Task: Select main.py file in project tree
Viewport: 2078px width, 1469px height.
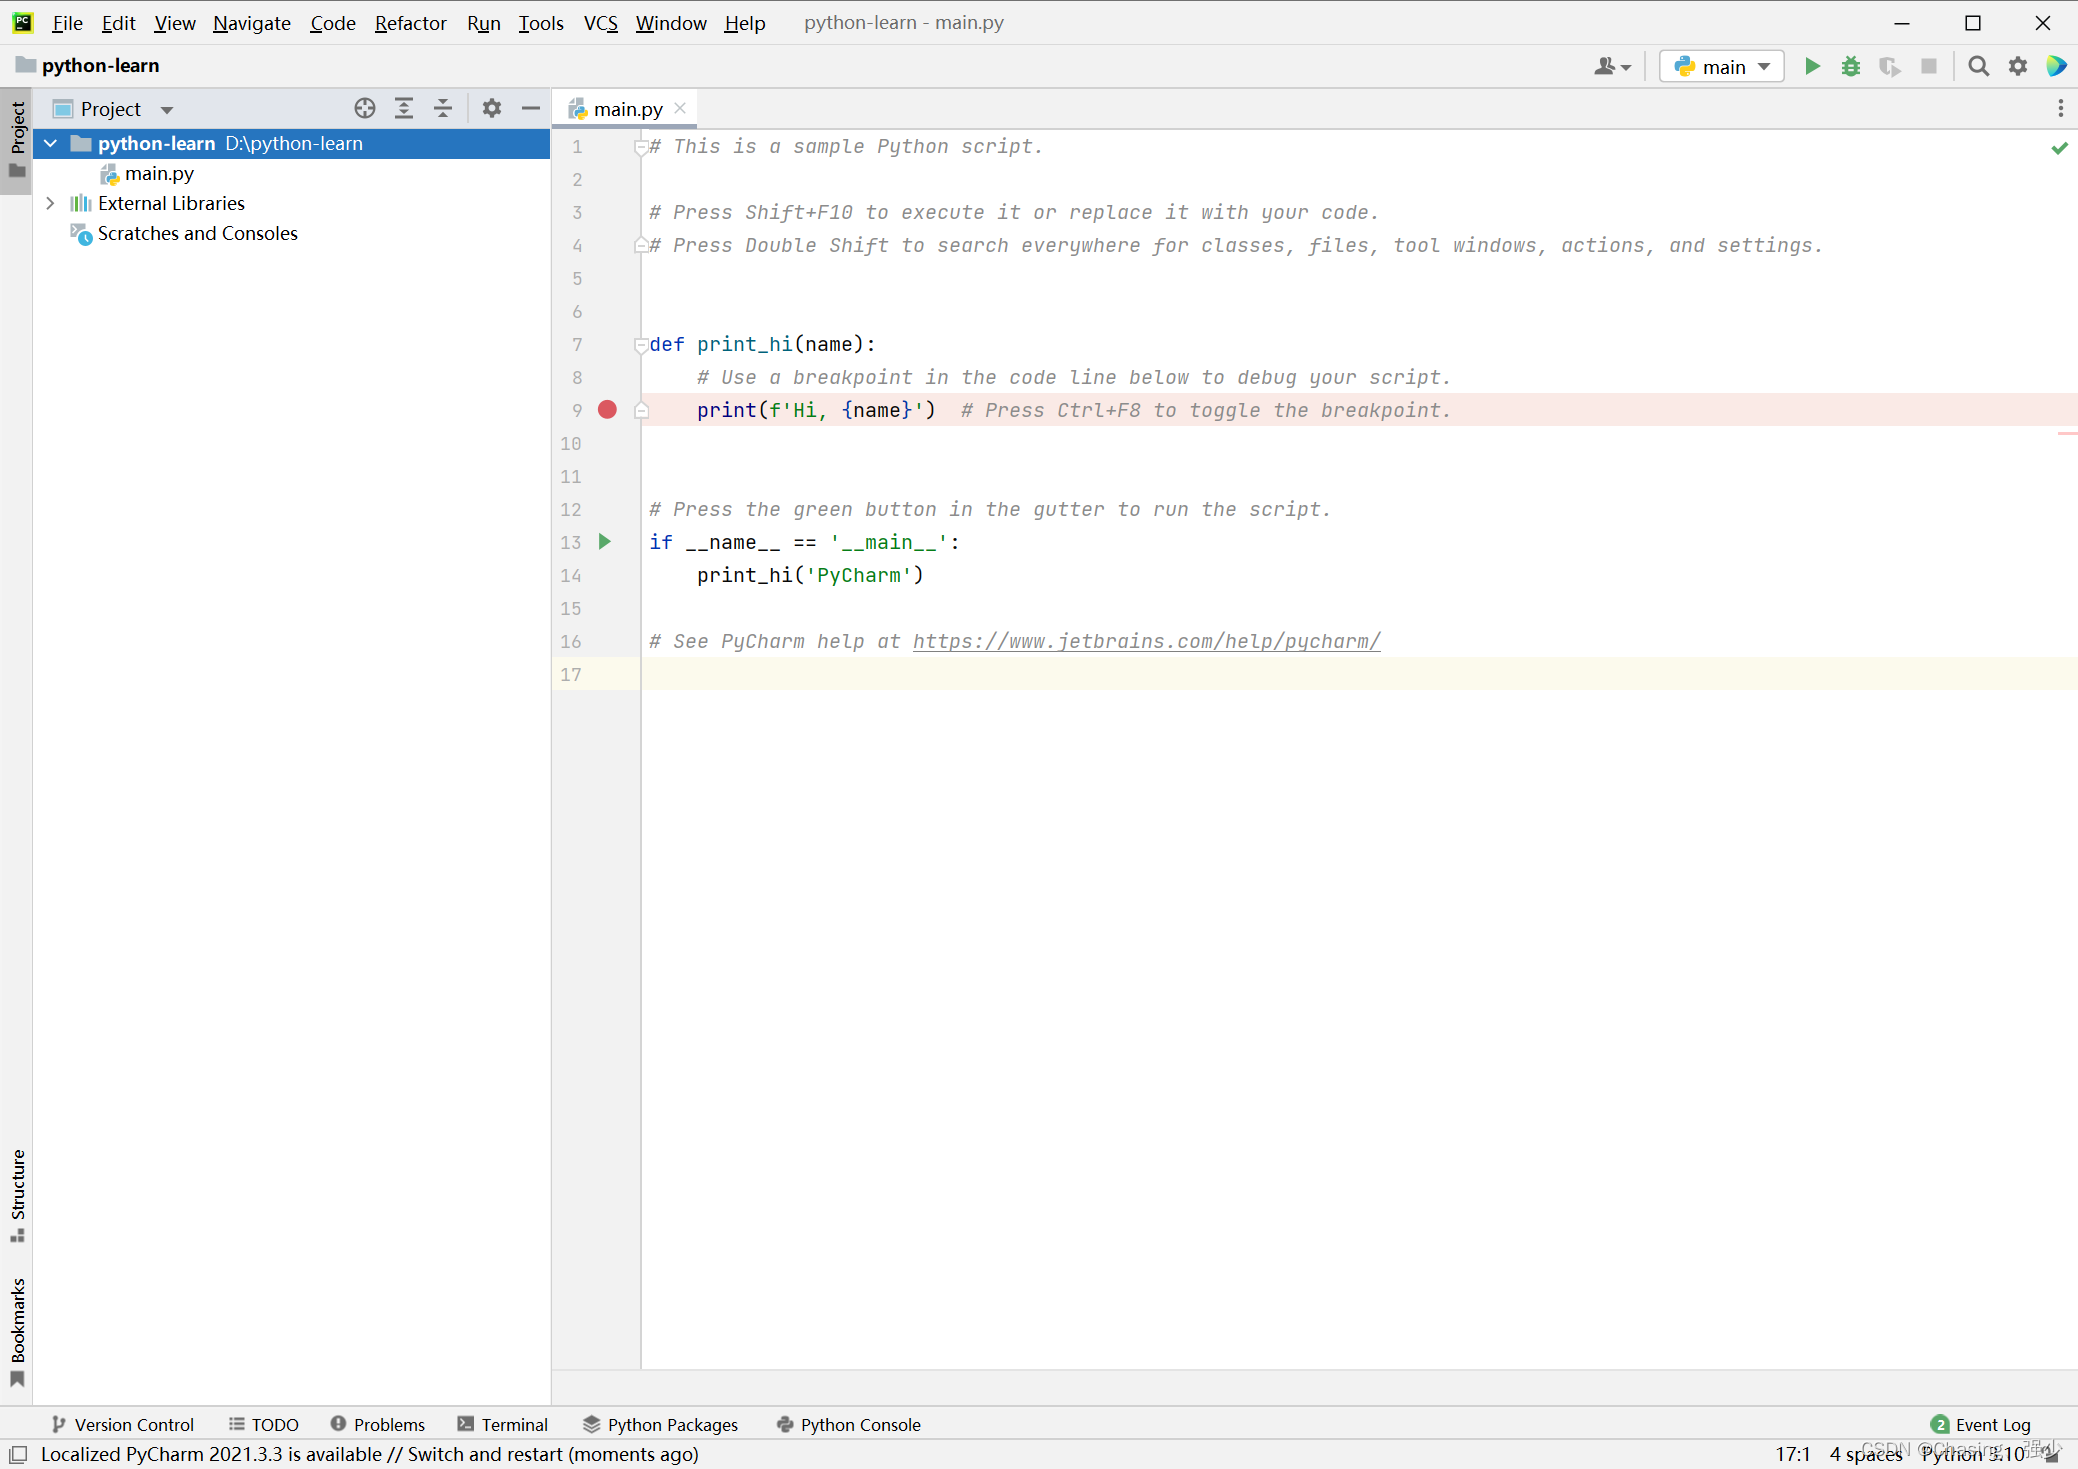Action: 157,172
